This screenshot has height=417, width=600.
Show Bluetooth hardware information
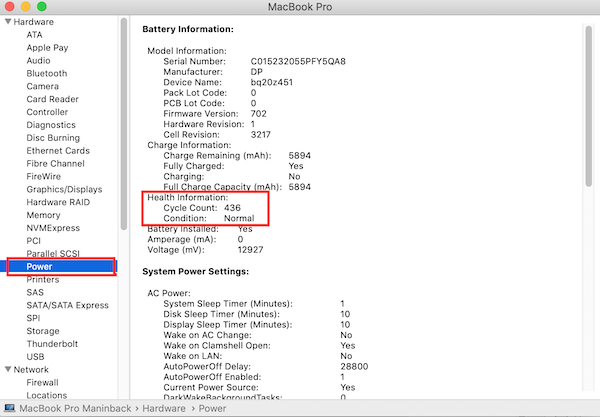click(x=47, y=73)
